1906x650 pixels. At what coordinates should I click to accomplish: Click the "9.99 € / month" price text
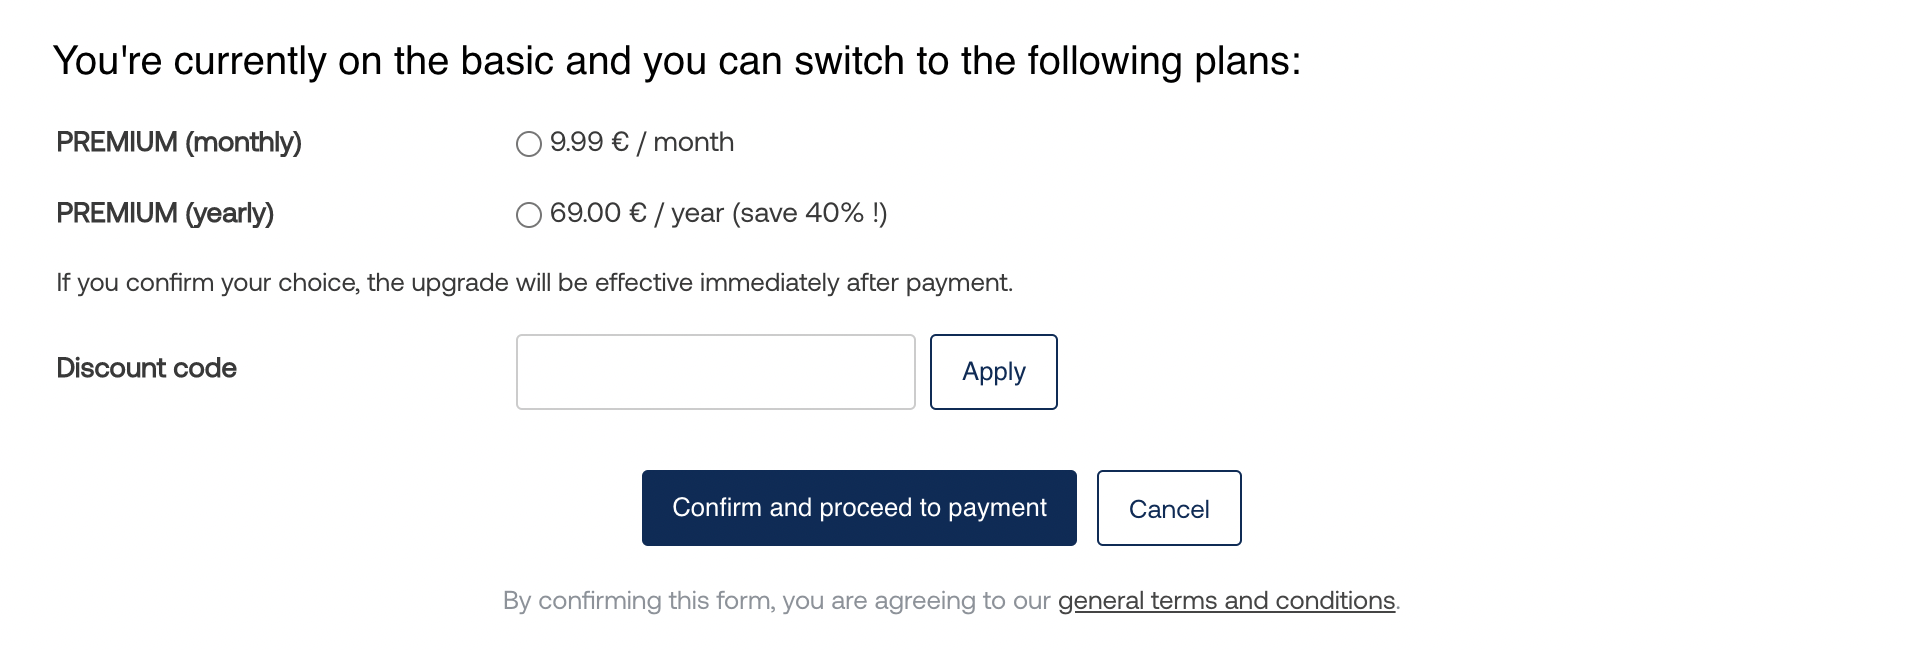tap(642, 143)
